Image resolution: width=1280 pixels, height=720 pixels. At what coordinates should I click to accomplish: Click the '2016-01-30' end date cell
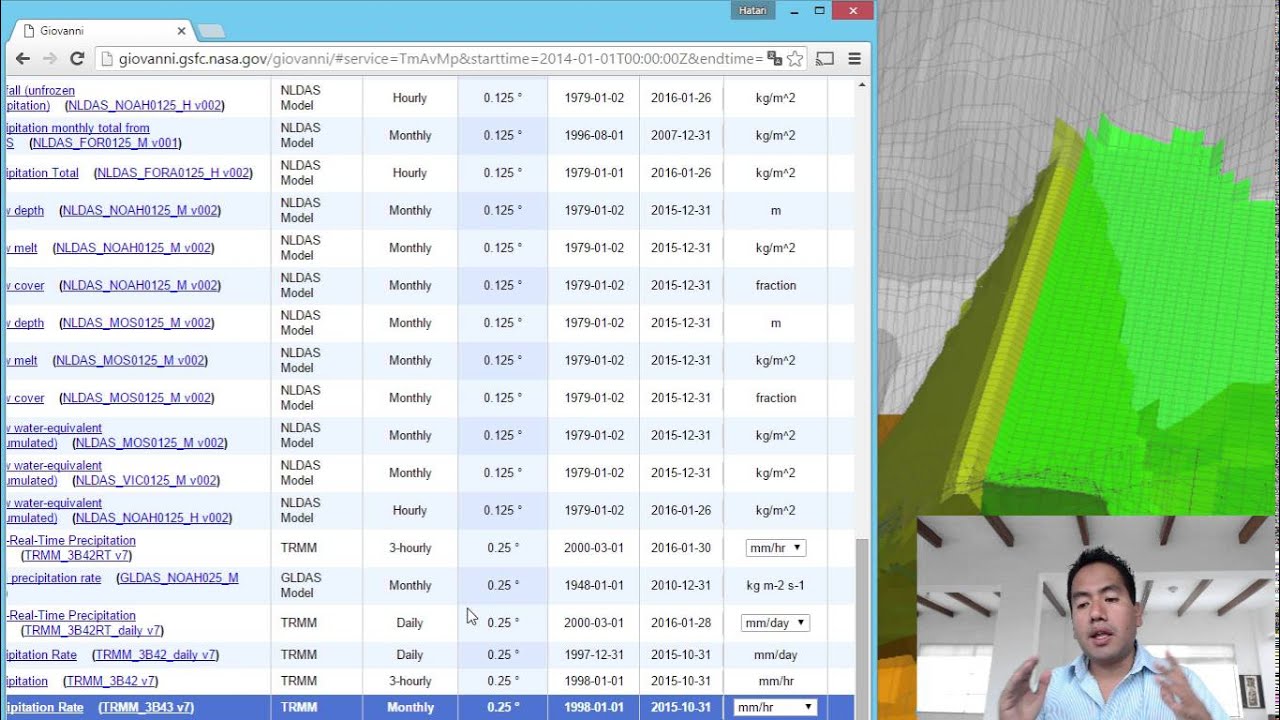click(681, 548)
